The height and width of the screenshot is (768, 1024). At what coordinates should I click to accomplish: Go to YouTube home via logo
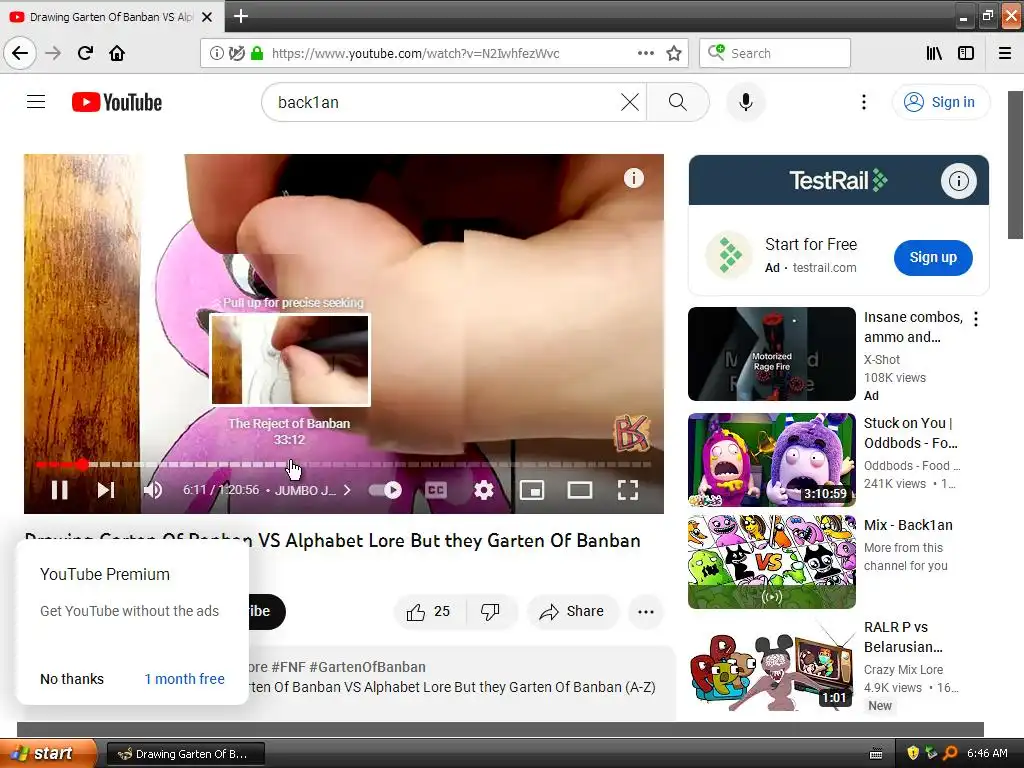pyautogui.click(x=117, y=102)
